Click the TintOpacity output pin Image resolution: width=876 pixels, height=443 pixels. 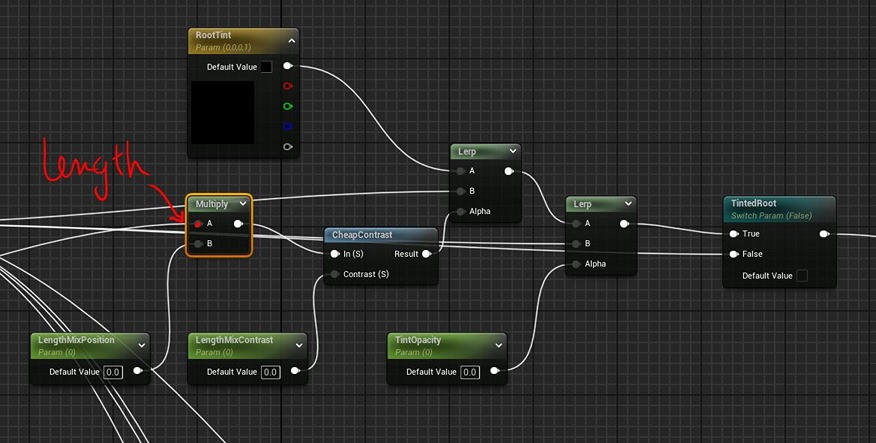pyautogui.click(x=494, y=370)
